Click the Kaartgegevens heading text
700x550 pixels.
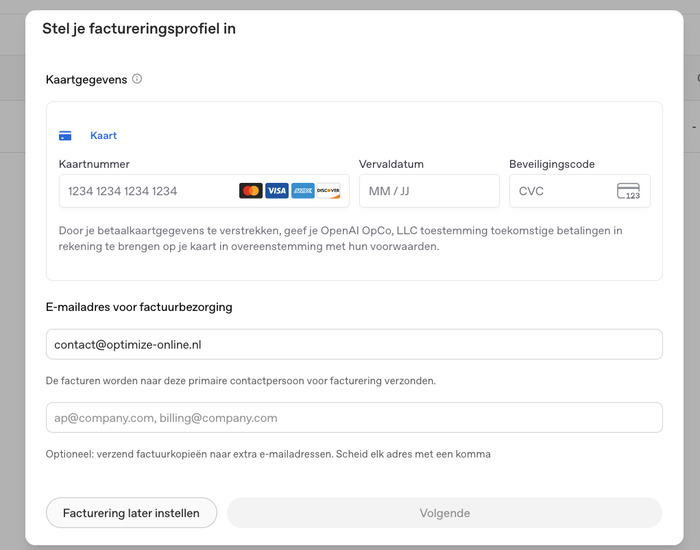pos(87,80)
